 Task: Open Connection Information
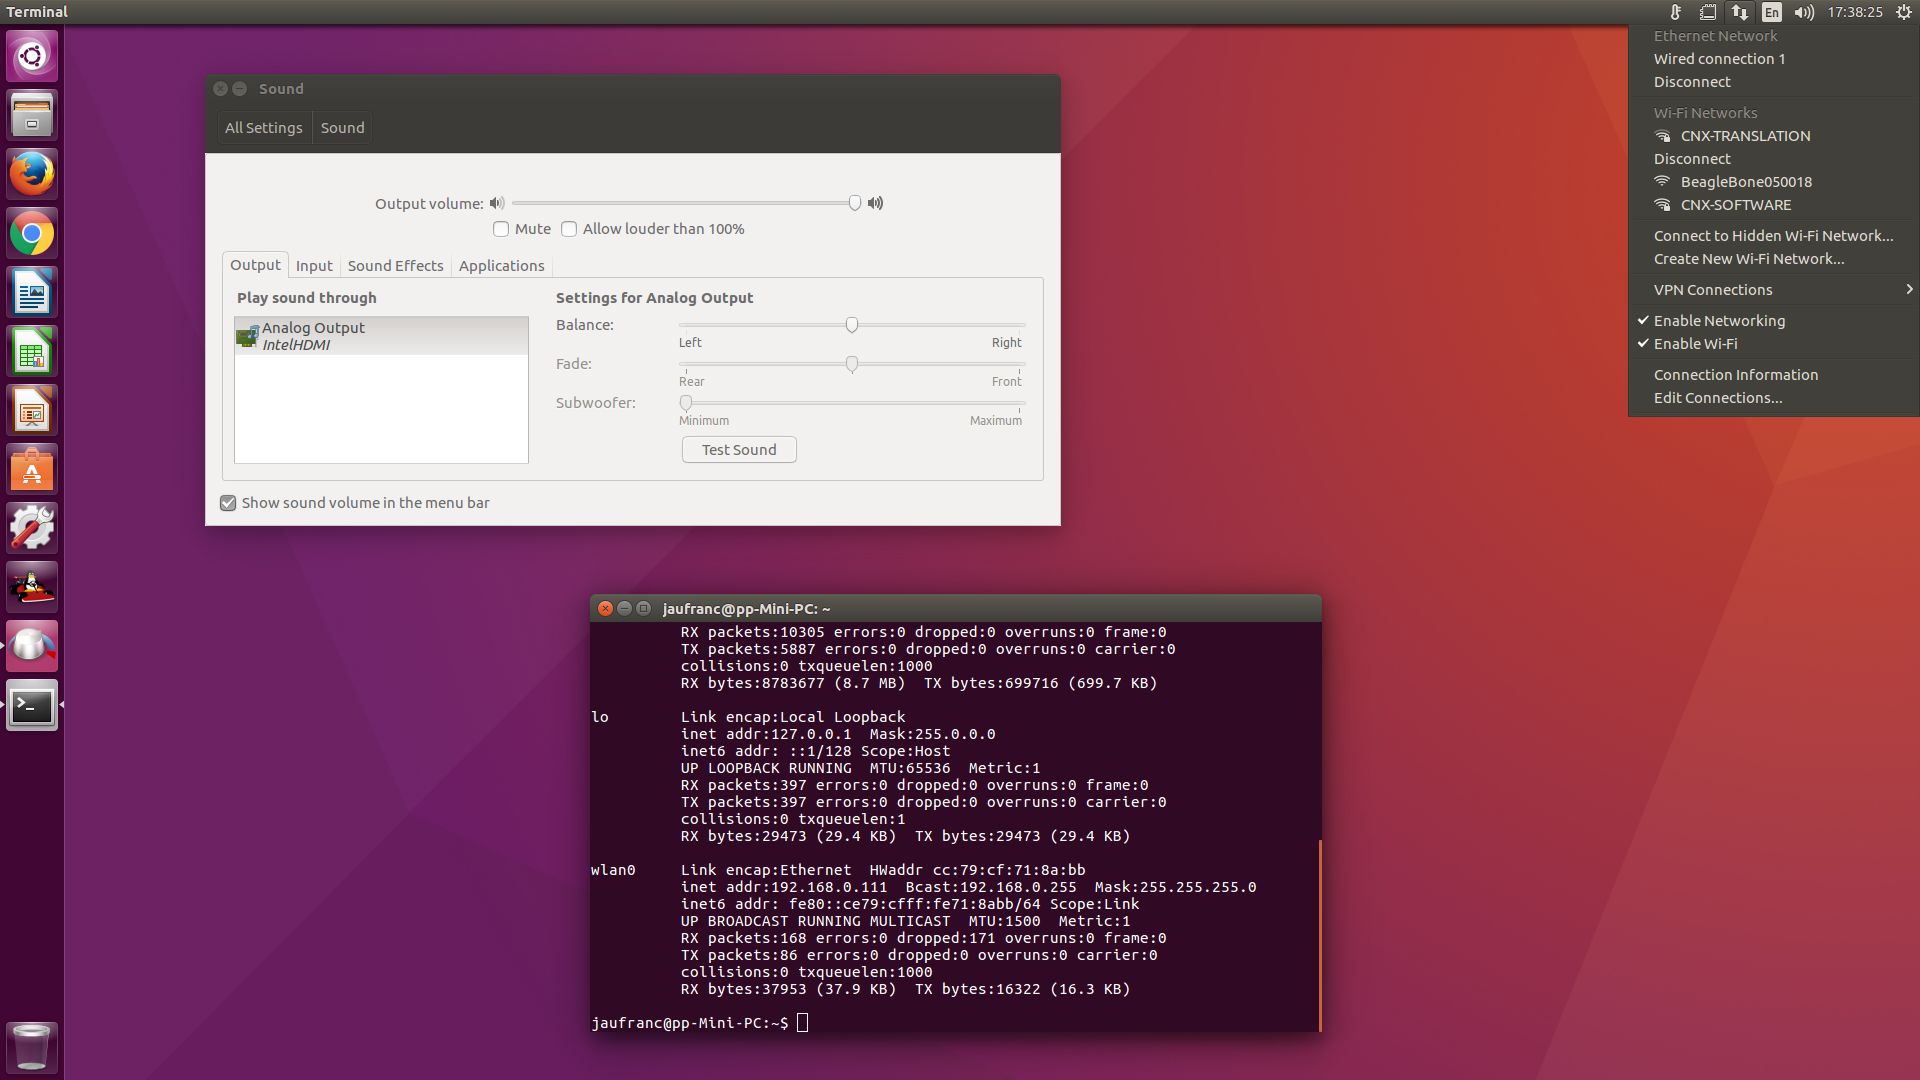click(1736, 375)
